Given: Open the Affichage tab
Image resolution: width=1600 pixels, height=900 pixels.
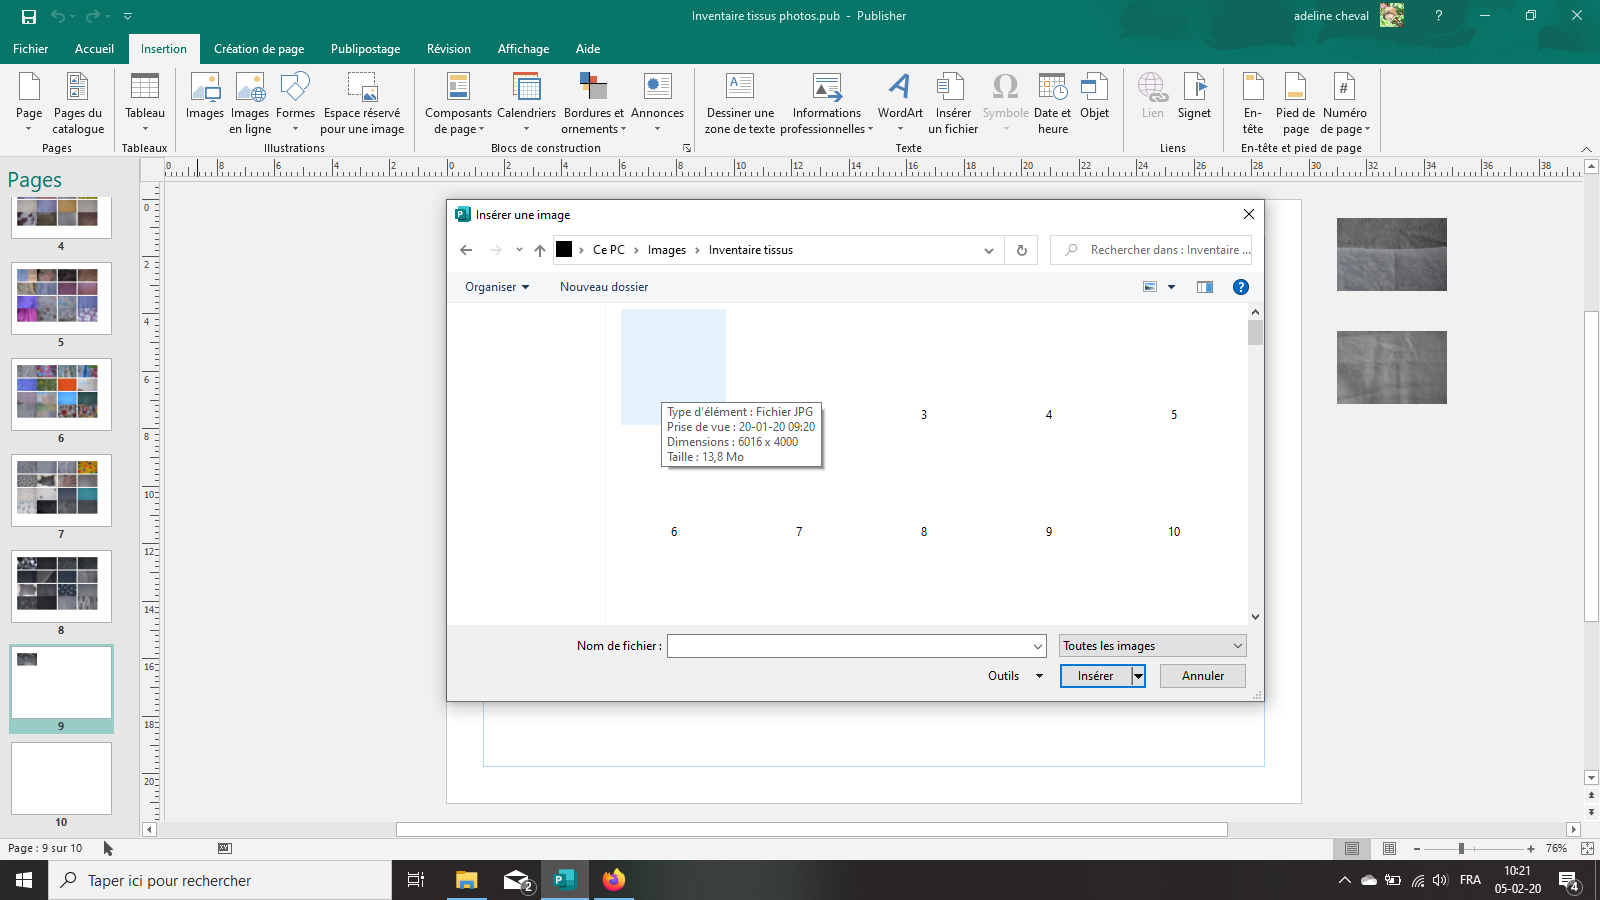Looking at the screenshot, I should [x=523, y=49].
